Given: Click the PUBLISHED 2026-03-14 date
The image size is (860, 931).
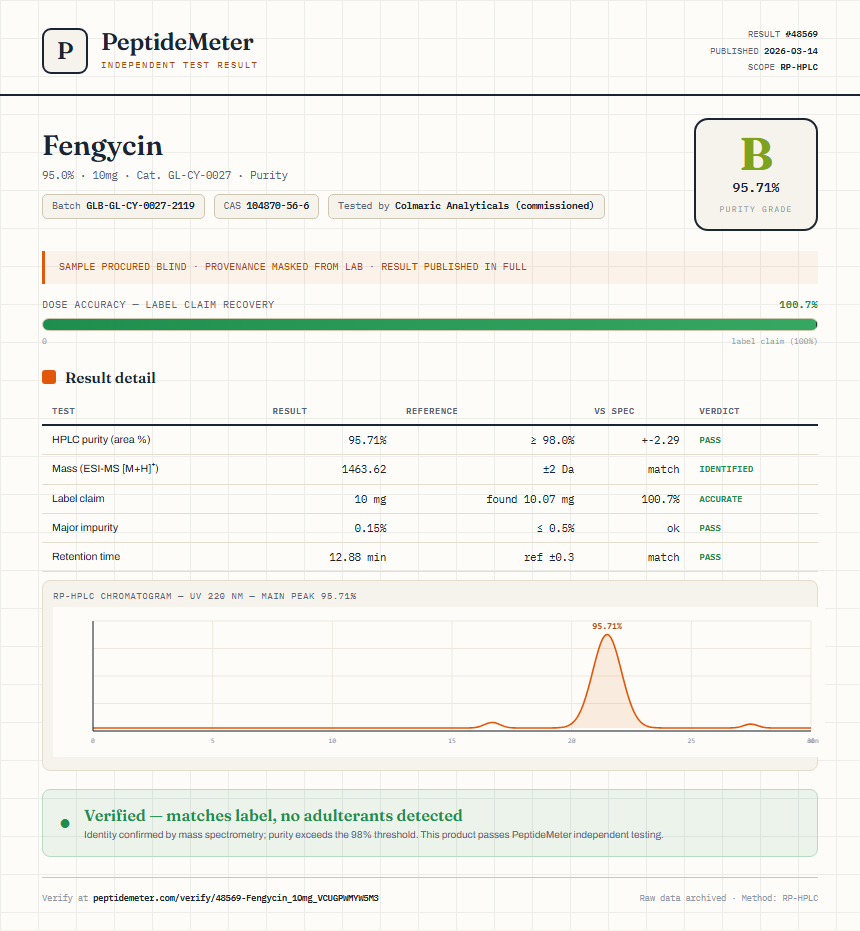Looking at the screenshot, I should (764, 51).
